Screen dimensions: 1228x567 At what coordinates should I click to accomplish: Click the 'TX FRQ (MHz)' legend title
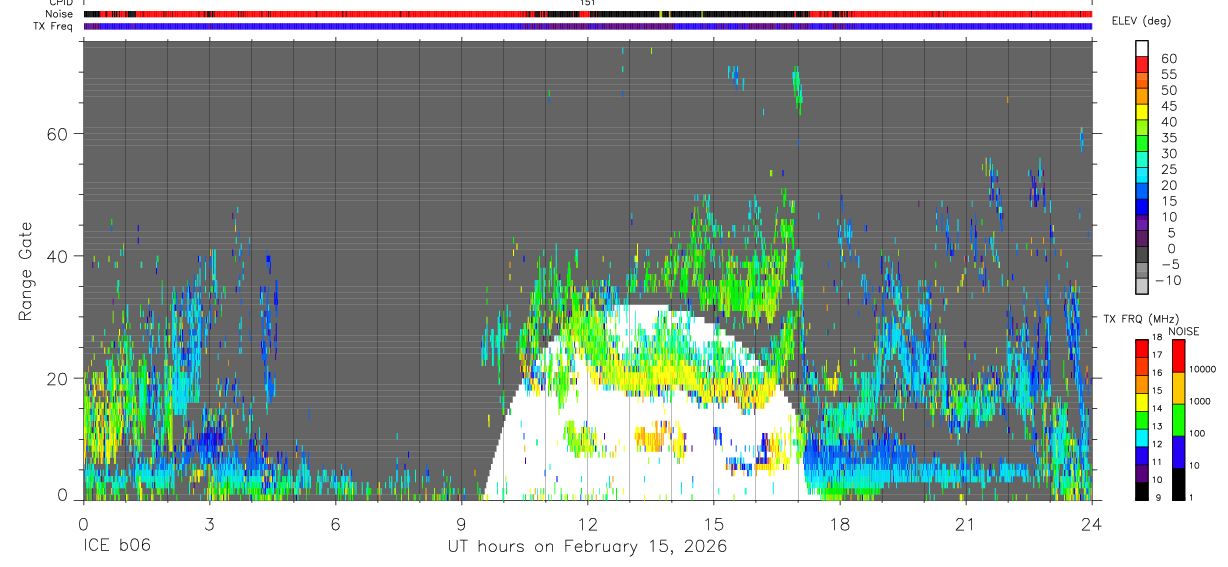1140,319
